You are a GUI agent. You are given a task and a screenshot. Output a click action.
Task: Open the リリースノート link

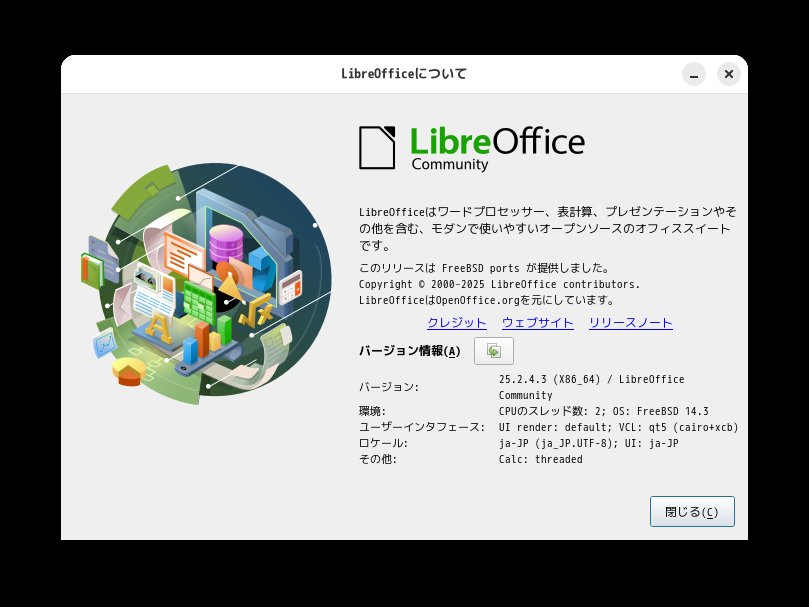(x=630, y=323)
